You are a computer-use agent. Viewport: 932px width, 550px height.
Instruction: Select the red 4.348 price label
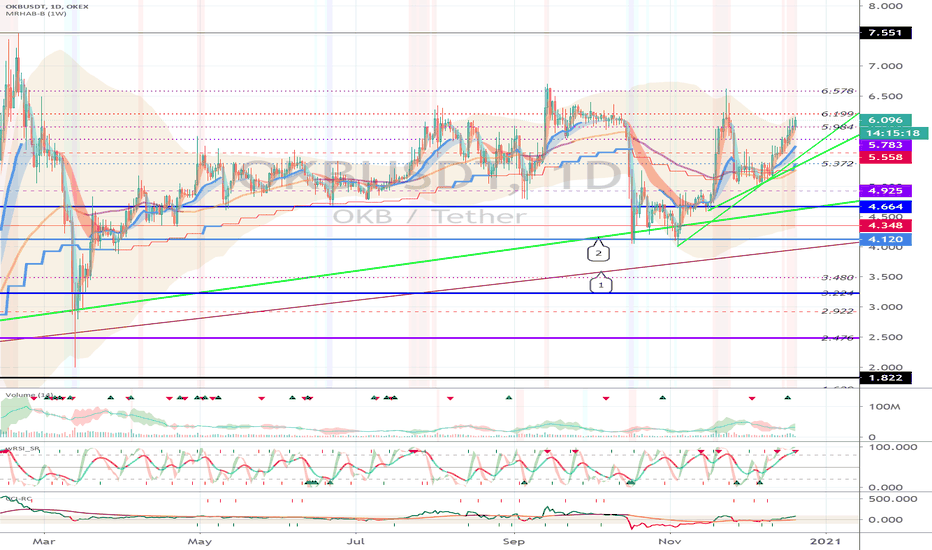[886, 225]
